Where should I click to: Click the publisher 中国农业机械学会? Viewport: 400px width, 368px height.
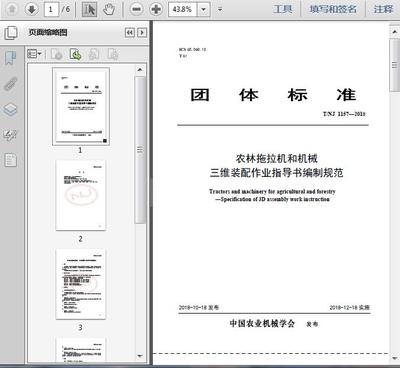click(x=262, y=323)
